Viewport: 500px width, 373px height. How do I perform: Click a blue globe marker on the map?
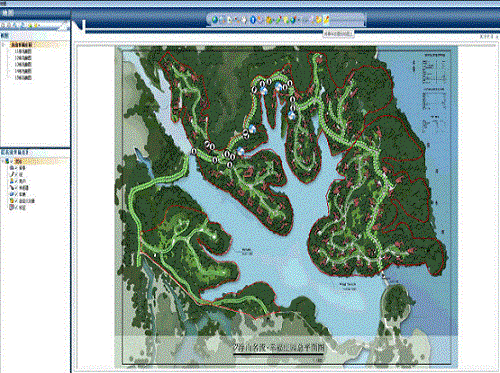click(263, 91)
